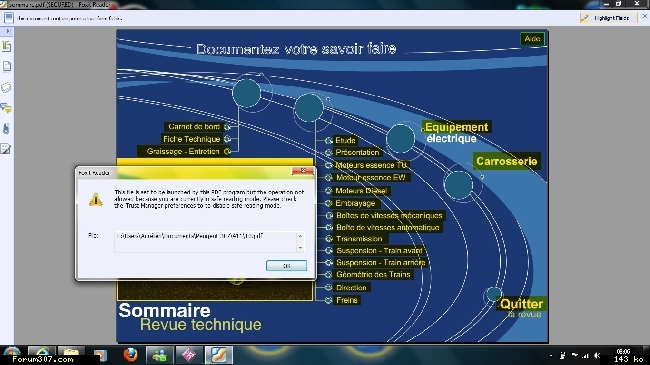Open the Freins section link
Screen dimensions: 650x365
click(x=347, y=300)
